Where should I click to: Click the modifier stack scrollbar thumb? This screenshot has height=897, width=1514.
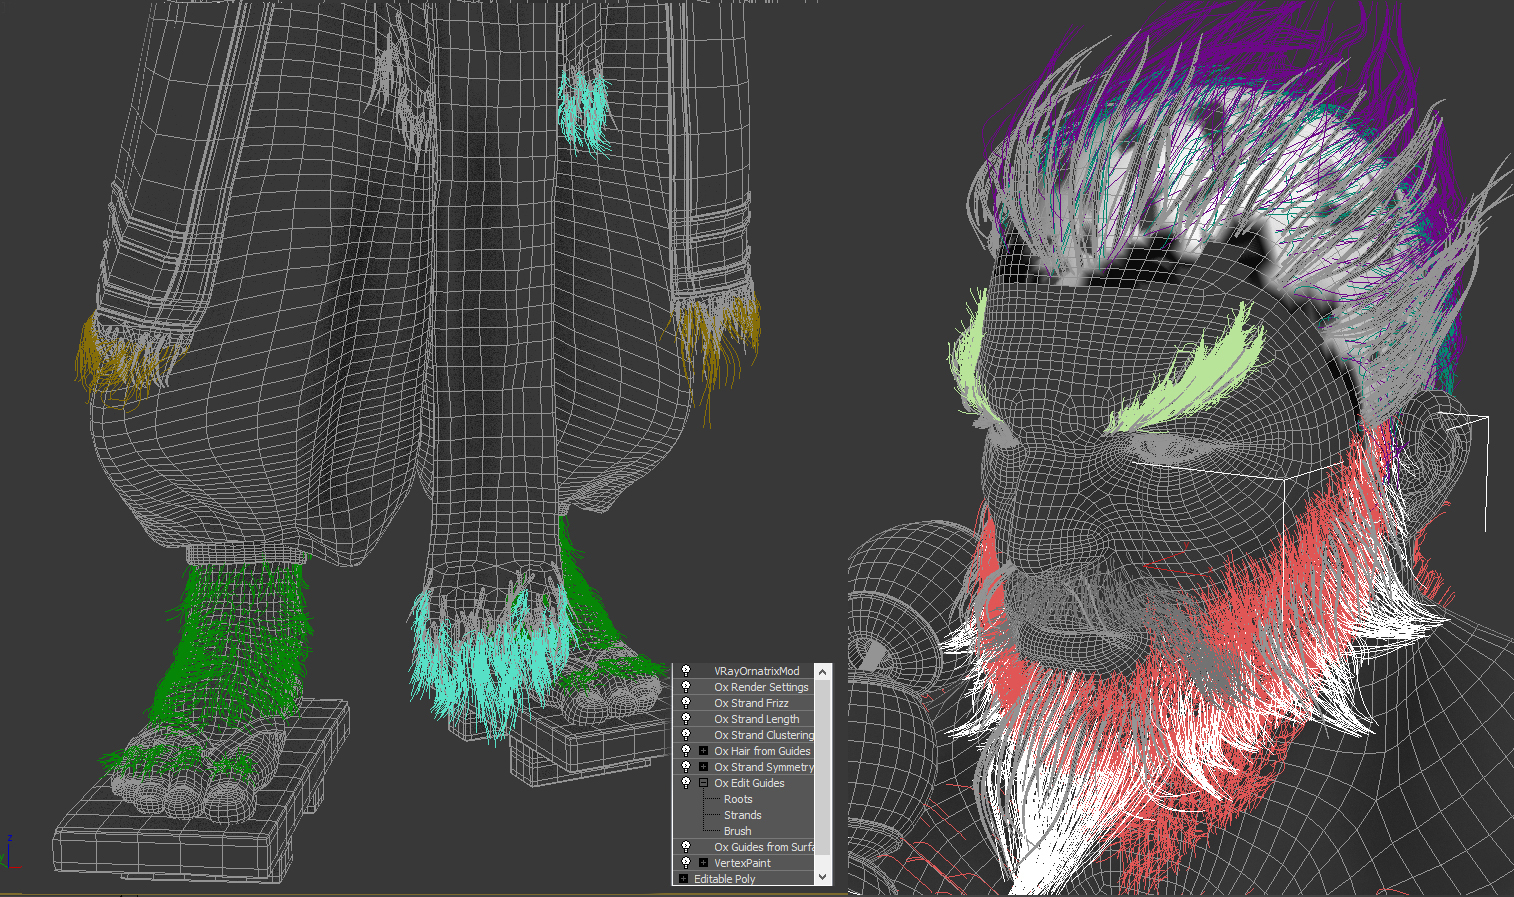pos(823,768)
